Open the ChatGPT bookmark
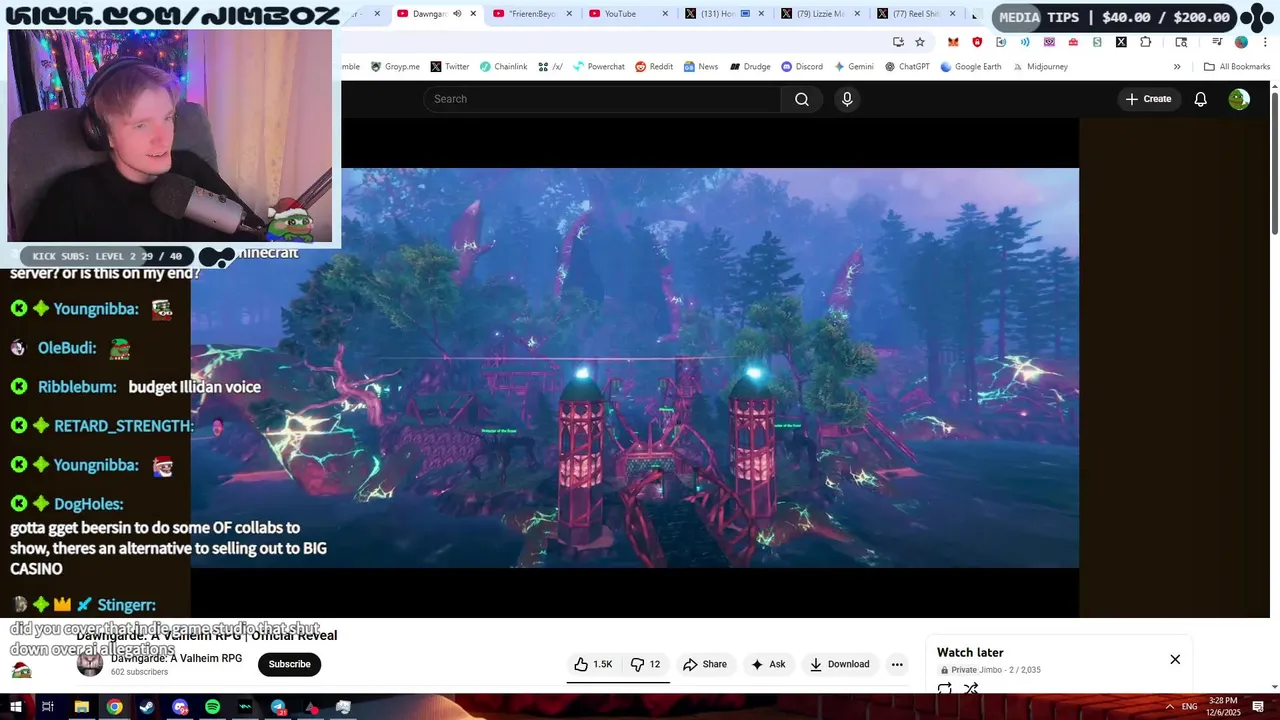This screenshot has width=1280, height=720. point(907,67)
